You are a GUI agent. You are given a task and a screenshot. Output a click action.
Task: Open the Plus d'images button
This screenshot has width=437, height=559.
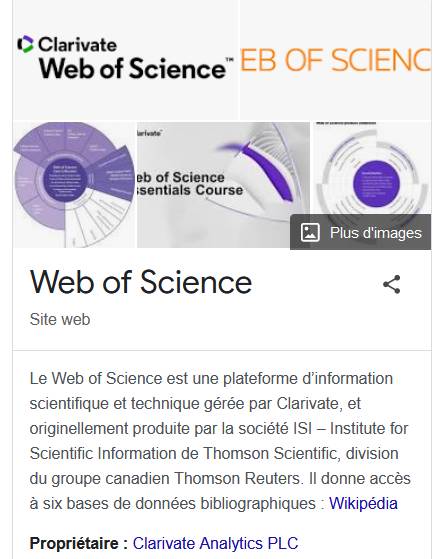(360, 232)
